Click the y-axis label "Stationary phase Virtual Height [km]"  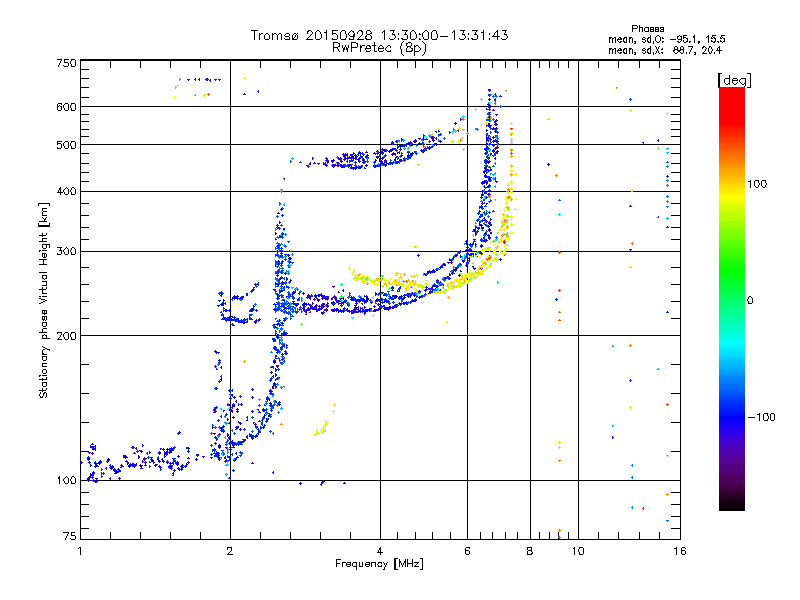click(x=43, y=300)
